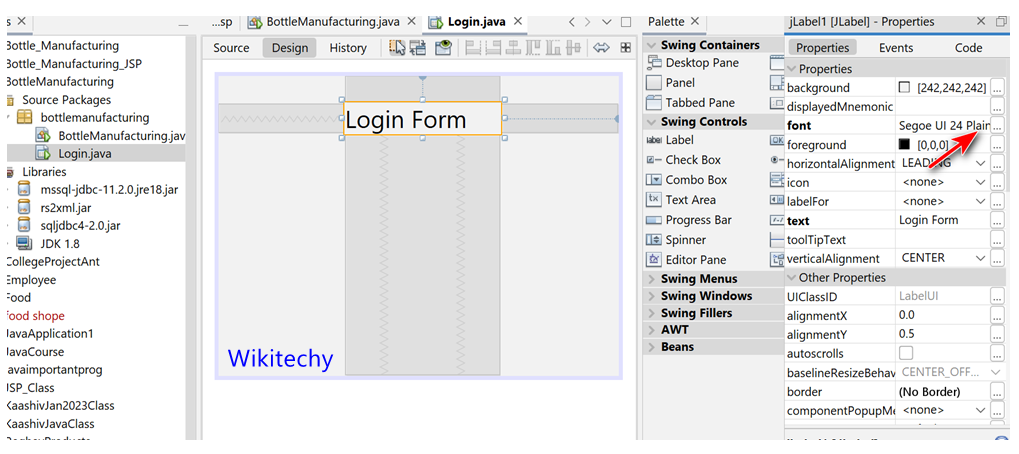
Task: Expand the AWT palette category
Action: coord(652,330)
